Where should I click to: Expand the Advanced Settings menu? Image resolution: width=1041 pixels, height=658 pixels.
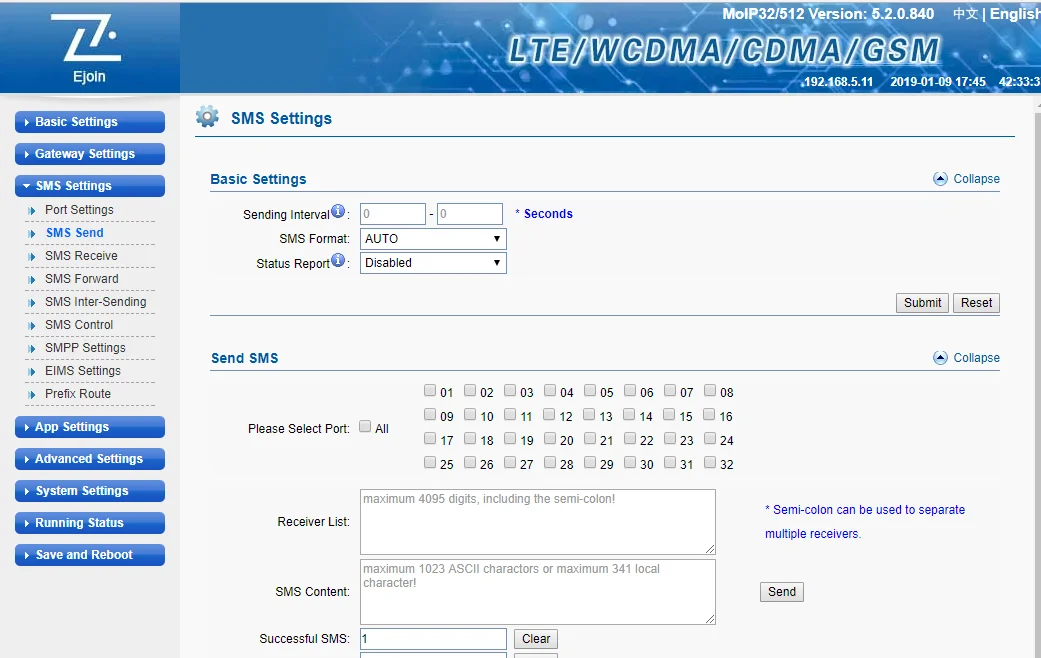click(90, 459)
